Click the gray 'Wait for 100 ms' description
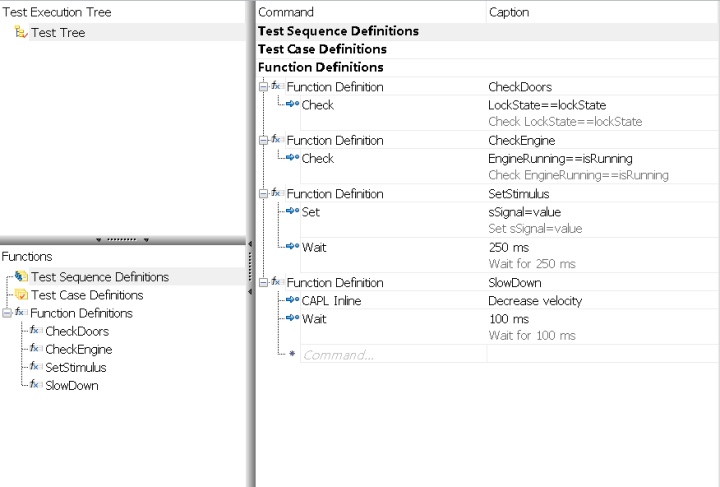This screenshot has height=487, width=720. (x=532, y=336)
